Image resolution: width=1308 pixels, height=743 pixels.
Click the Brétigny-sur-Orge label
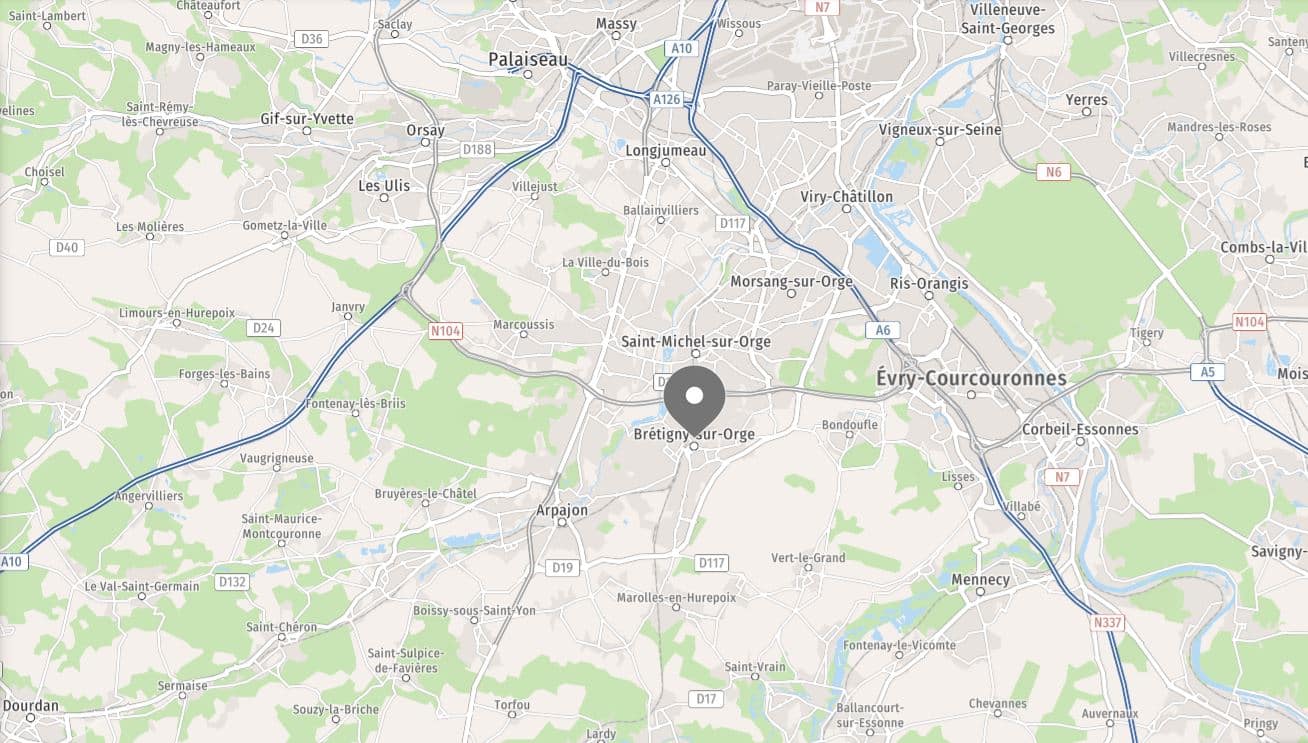click(x=694, y=435)
